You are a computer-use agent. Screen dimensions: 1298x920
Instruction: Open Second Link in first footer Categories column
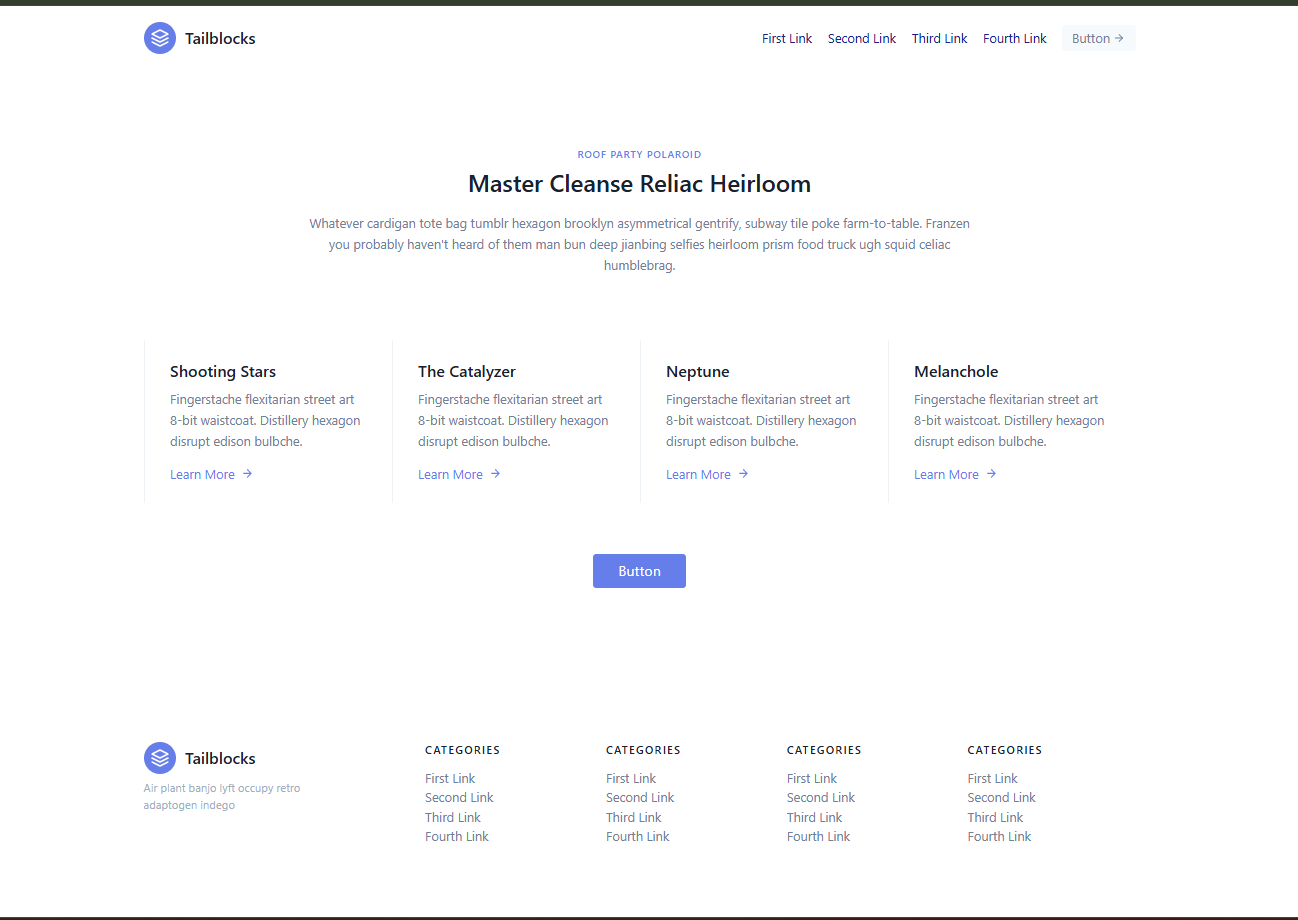click(x=459, y=798)
